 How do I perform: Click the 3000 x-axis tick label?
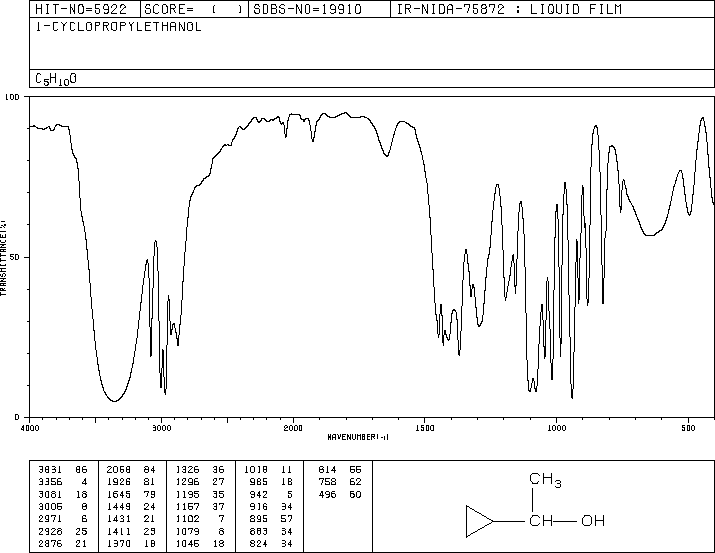click(x=162, y=428)
